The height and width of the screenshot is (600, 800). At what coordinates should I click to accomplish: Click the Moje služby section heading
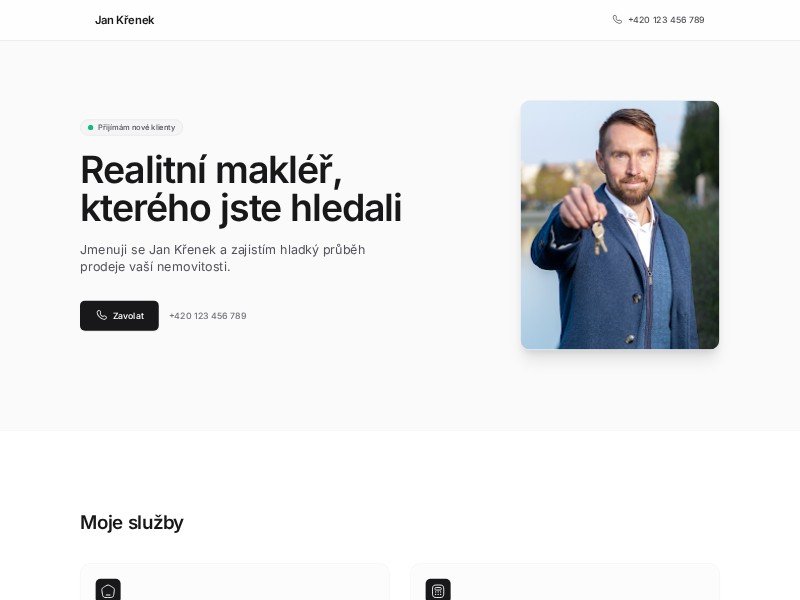132,522
